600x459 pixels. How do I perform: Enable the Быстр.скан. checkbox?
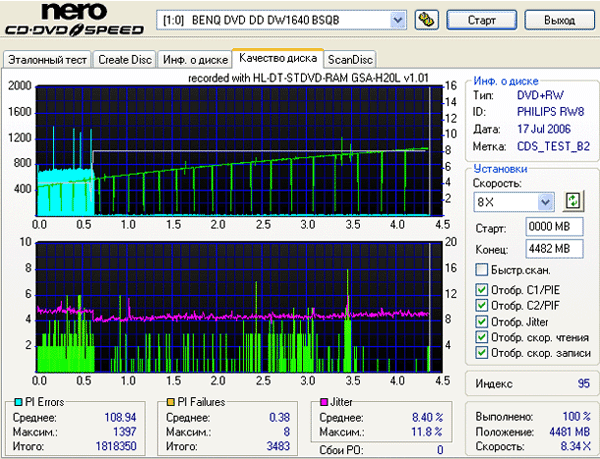482,270
